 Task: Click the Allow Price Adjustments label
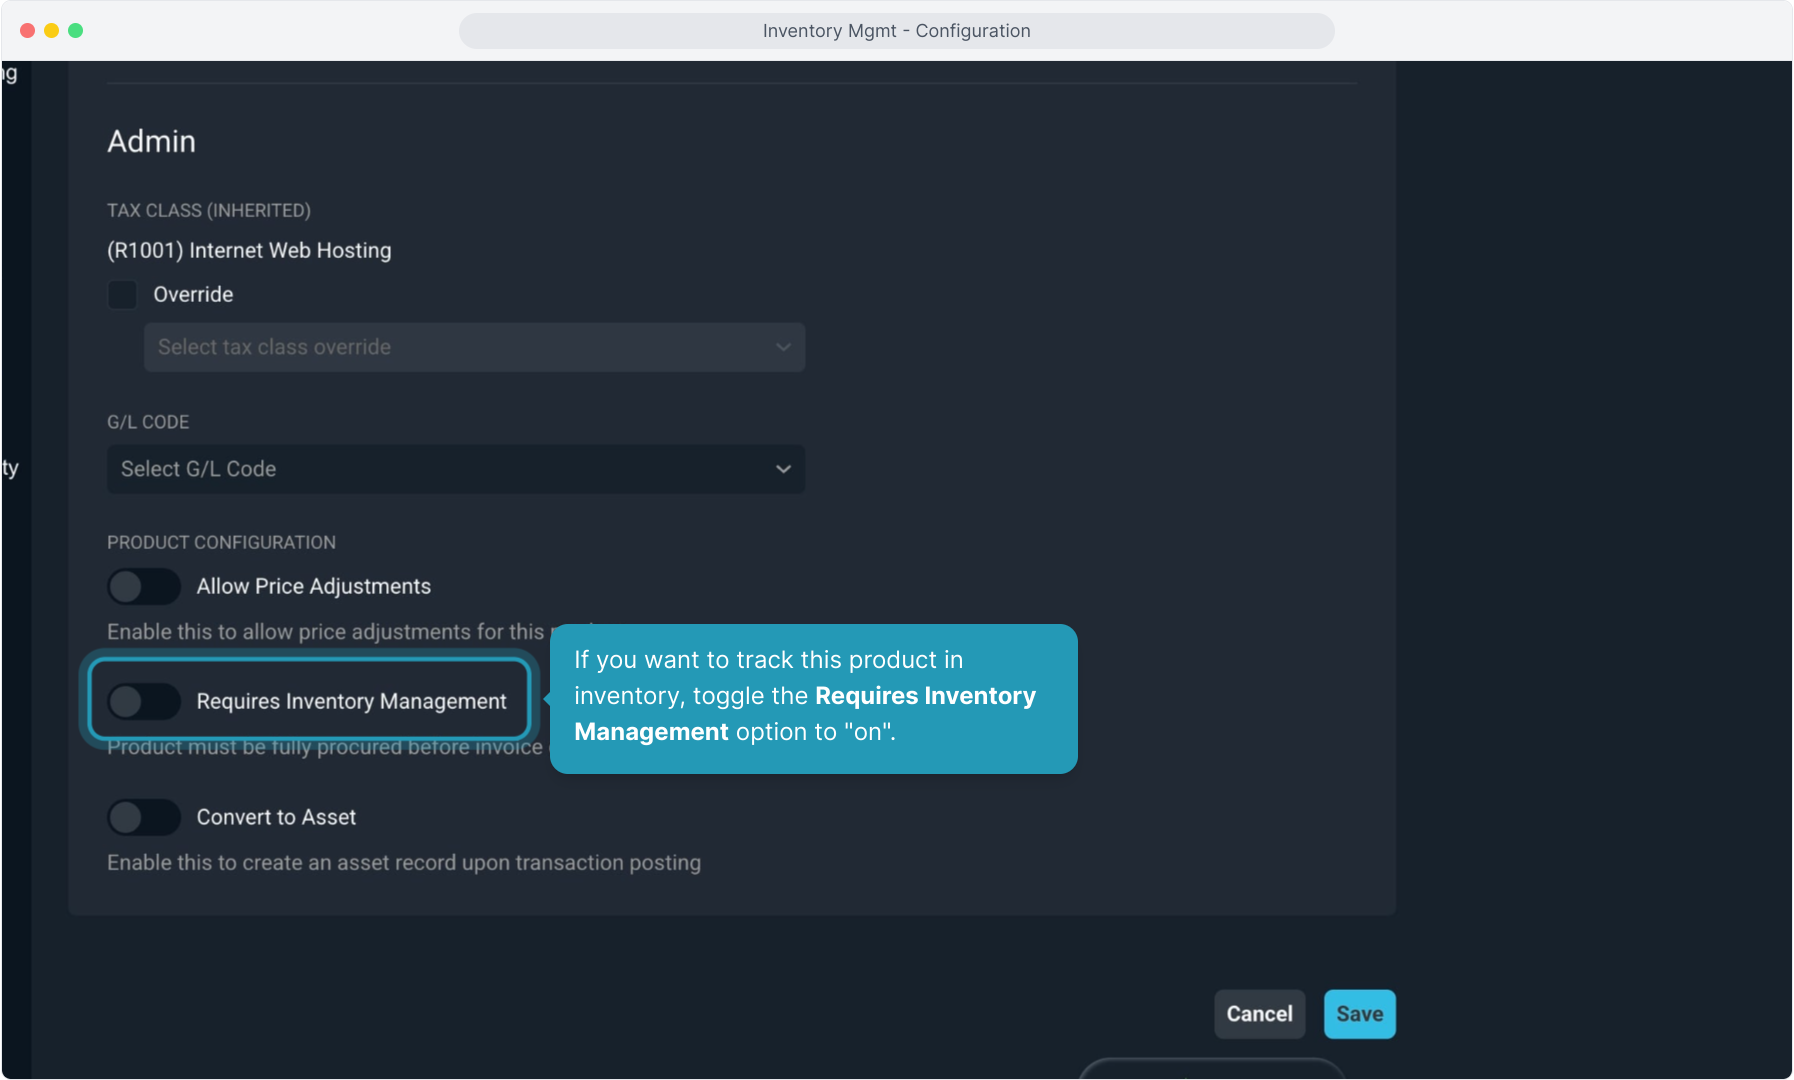(314, 587)
